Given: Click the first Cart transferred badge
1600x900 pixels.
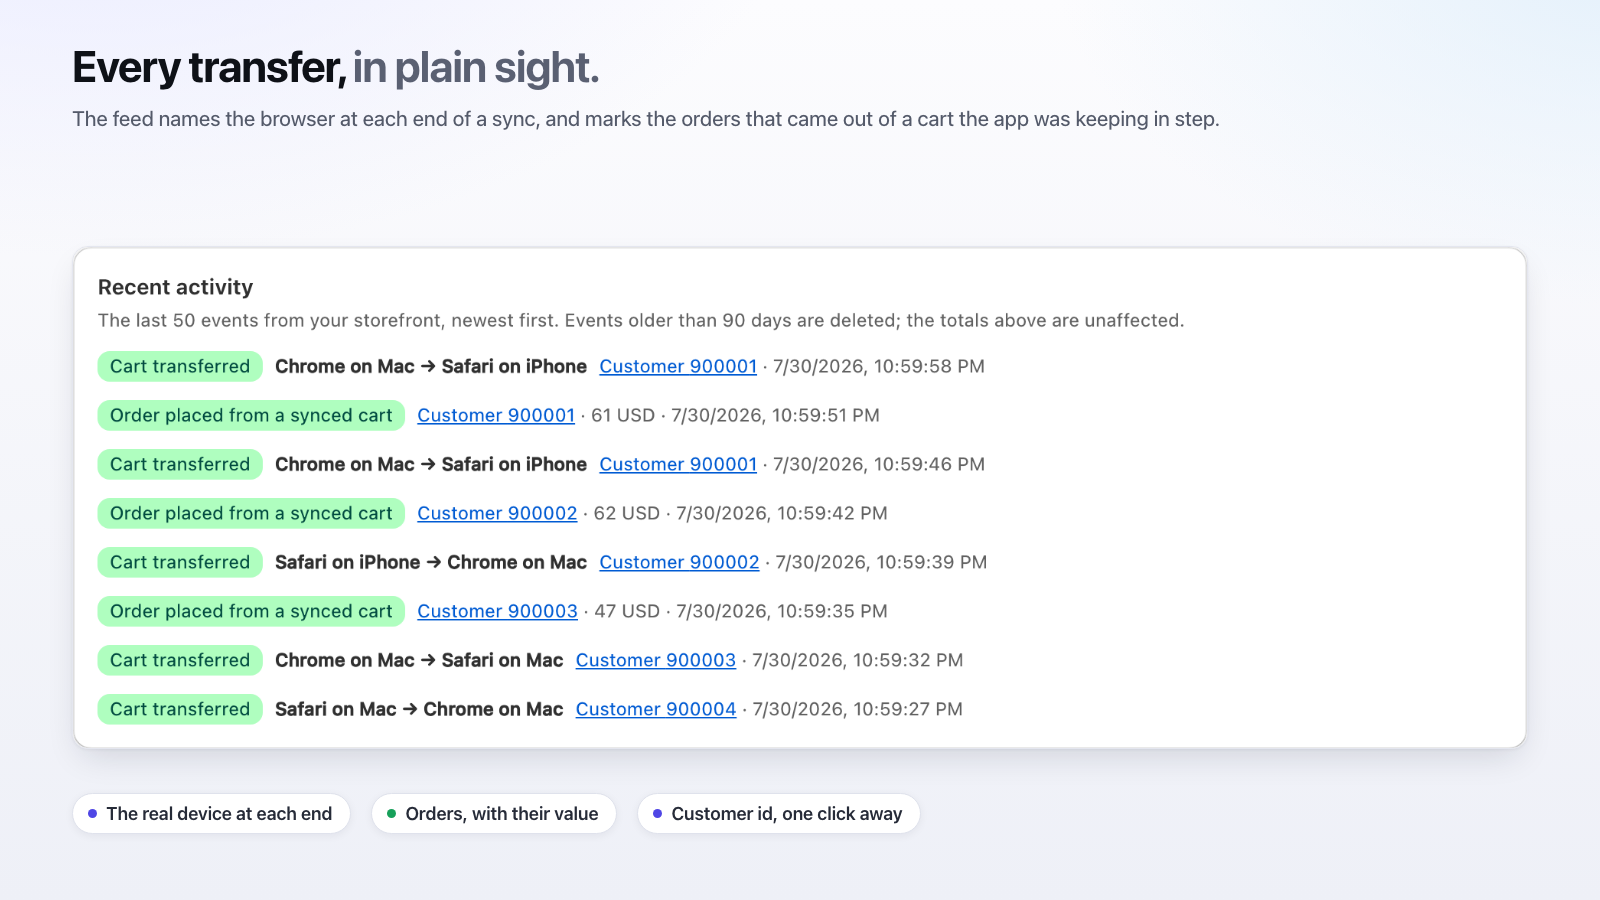Looking at the screenshot, I should coord(180,366).
